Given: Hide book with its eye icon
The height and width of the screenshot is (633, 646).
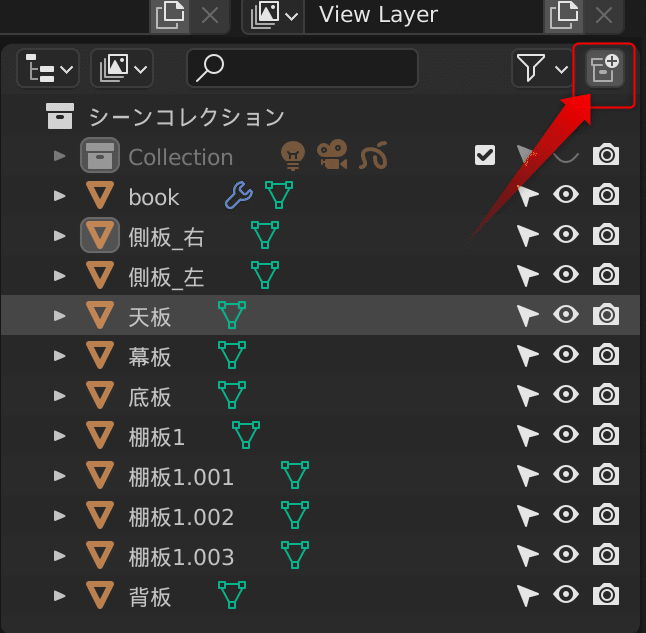Looking at the screenshot, I should click(566, 194).
